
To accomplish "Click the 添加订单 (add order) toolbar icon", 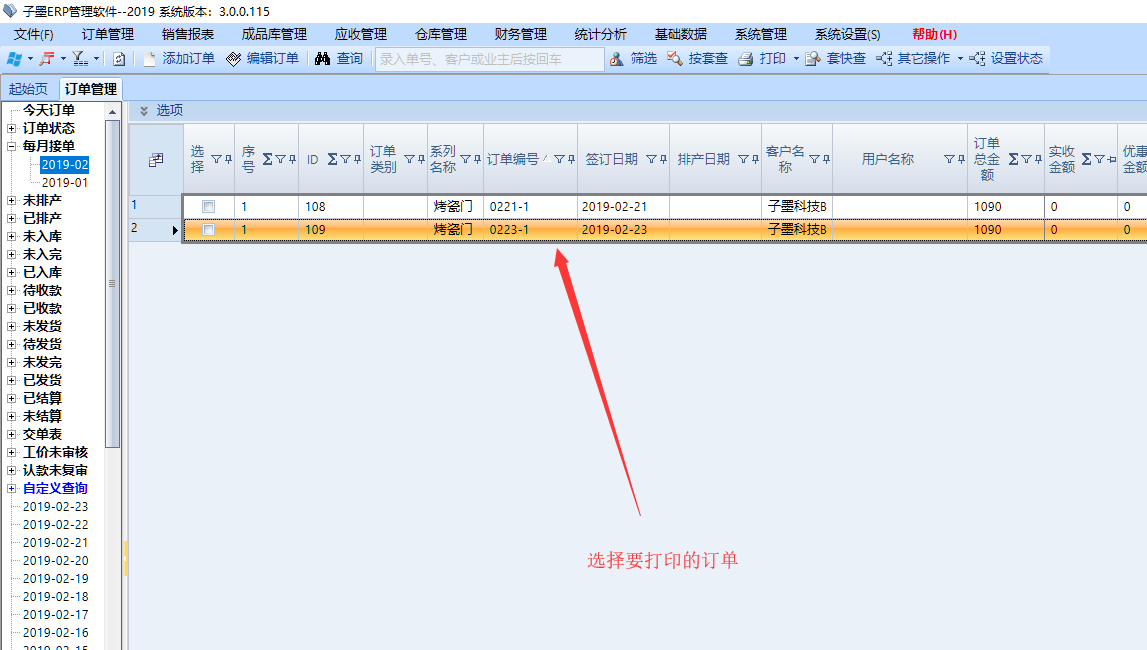I will (x=150, y=59).
